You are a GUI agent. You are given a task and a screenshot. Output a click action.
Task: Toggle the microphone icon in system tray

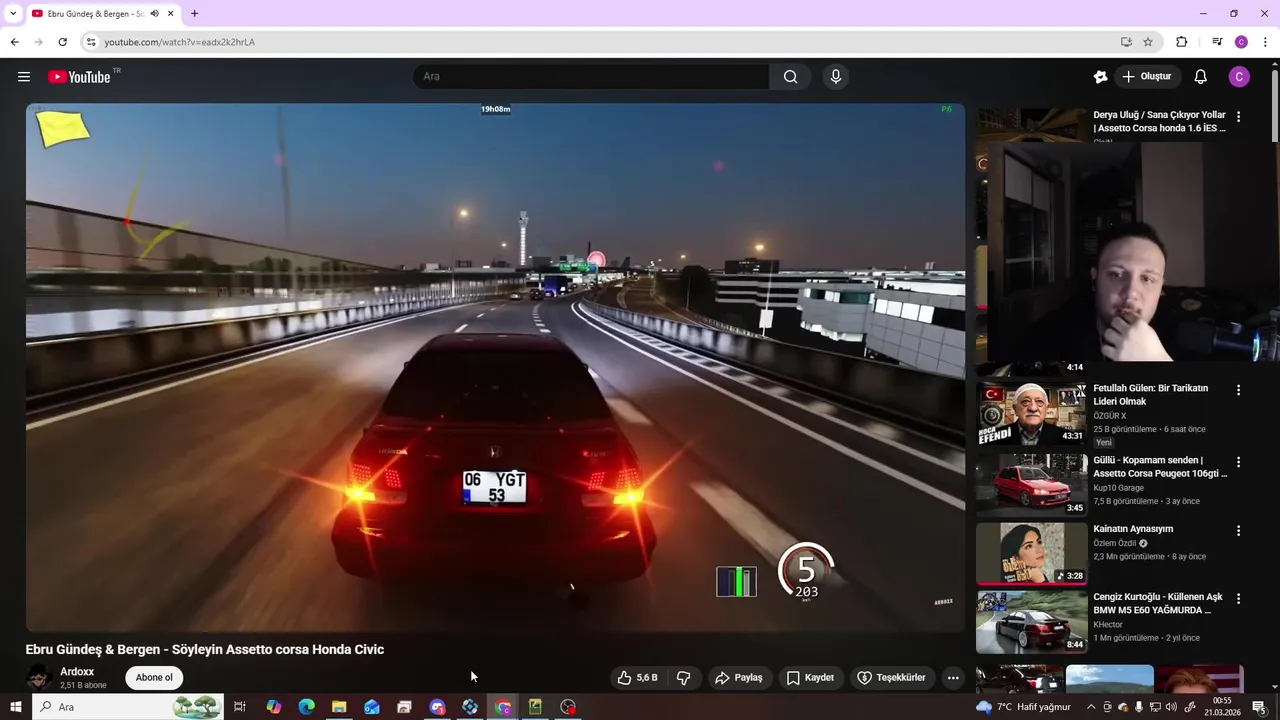pyautogui.click(x=1139, y=707)
